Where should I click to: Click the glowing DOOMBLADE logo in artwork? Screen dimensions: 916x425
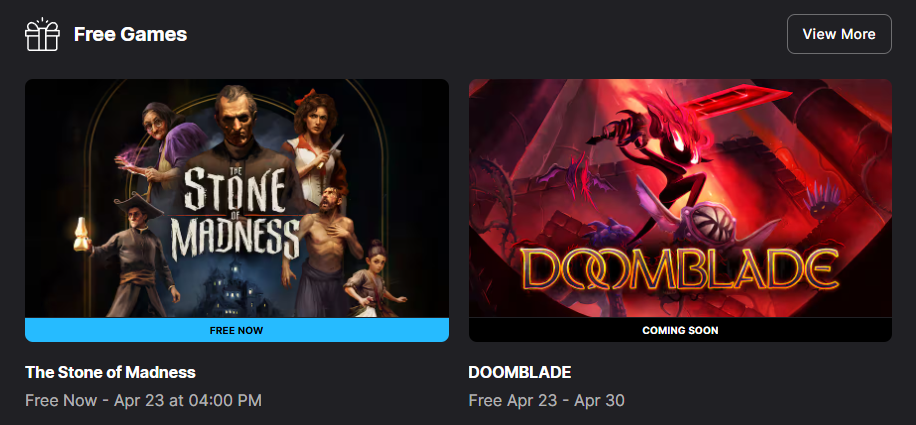679,270
